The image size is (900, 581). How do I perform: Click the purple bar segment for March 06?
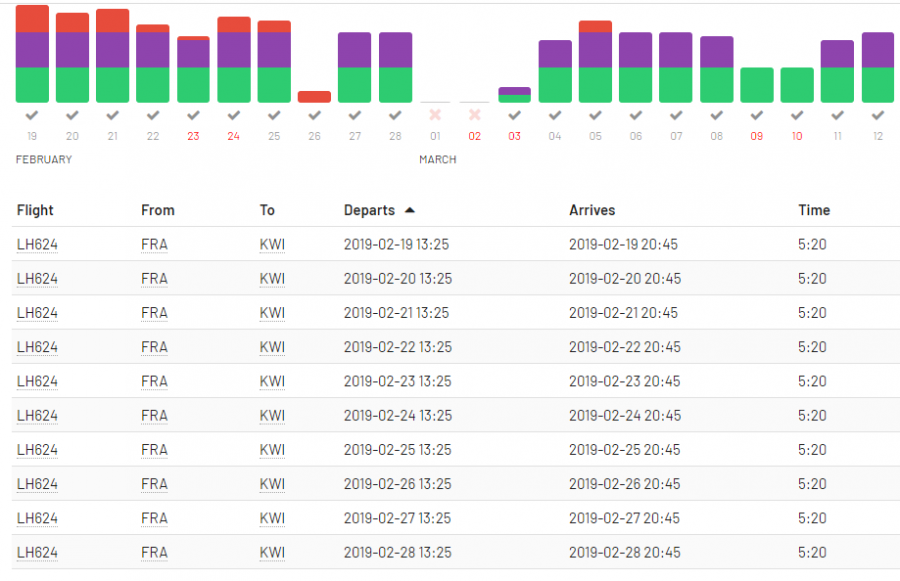click(636, 50)
